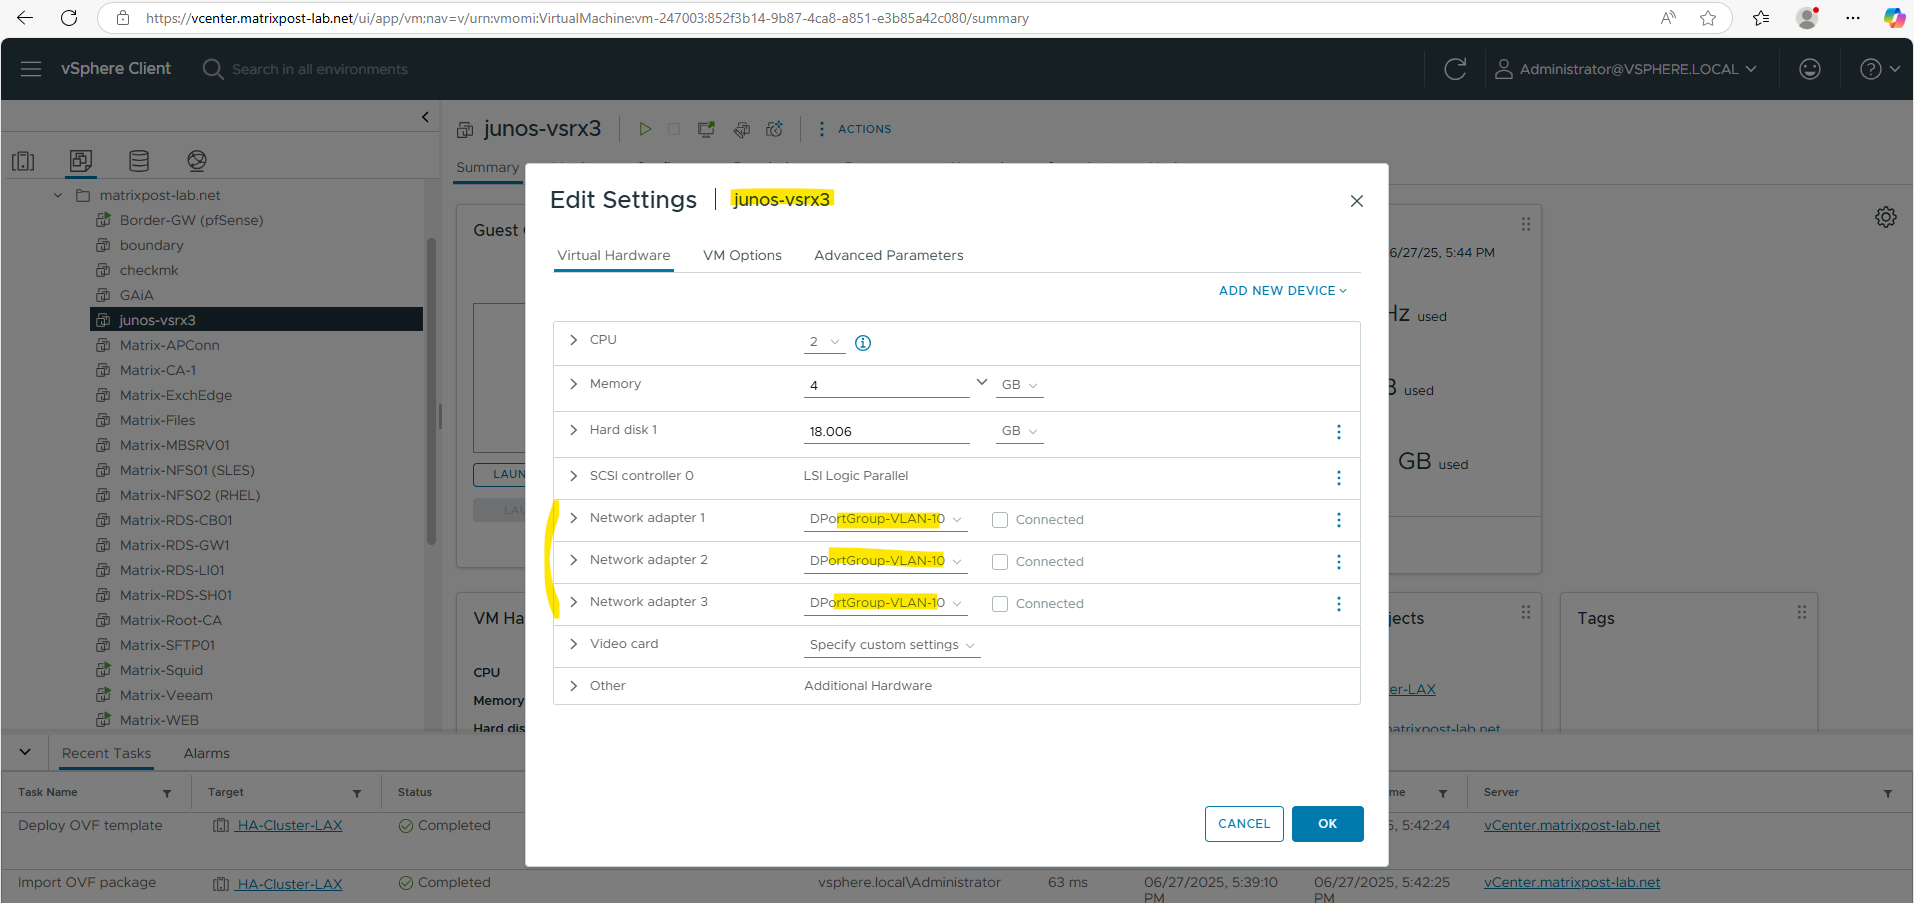Open browser favorites list icon

point(1761,18)
